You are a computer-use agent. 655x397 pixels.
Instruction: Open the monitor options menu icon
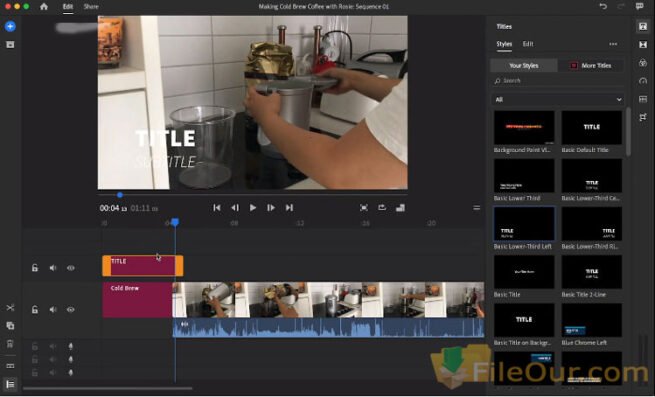pyautogui.click(x=476, y=208)
